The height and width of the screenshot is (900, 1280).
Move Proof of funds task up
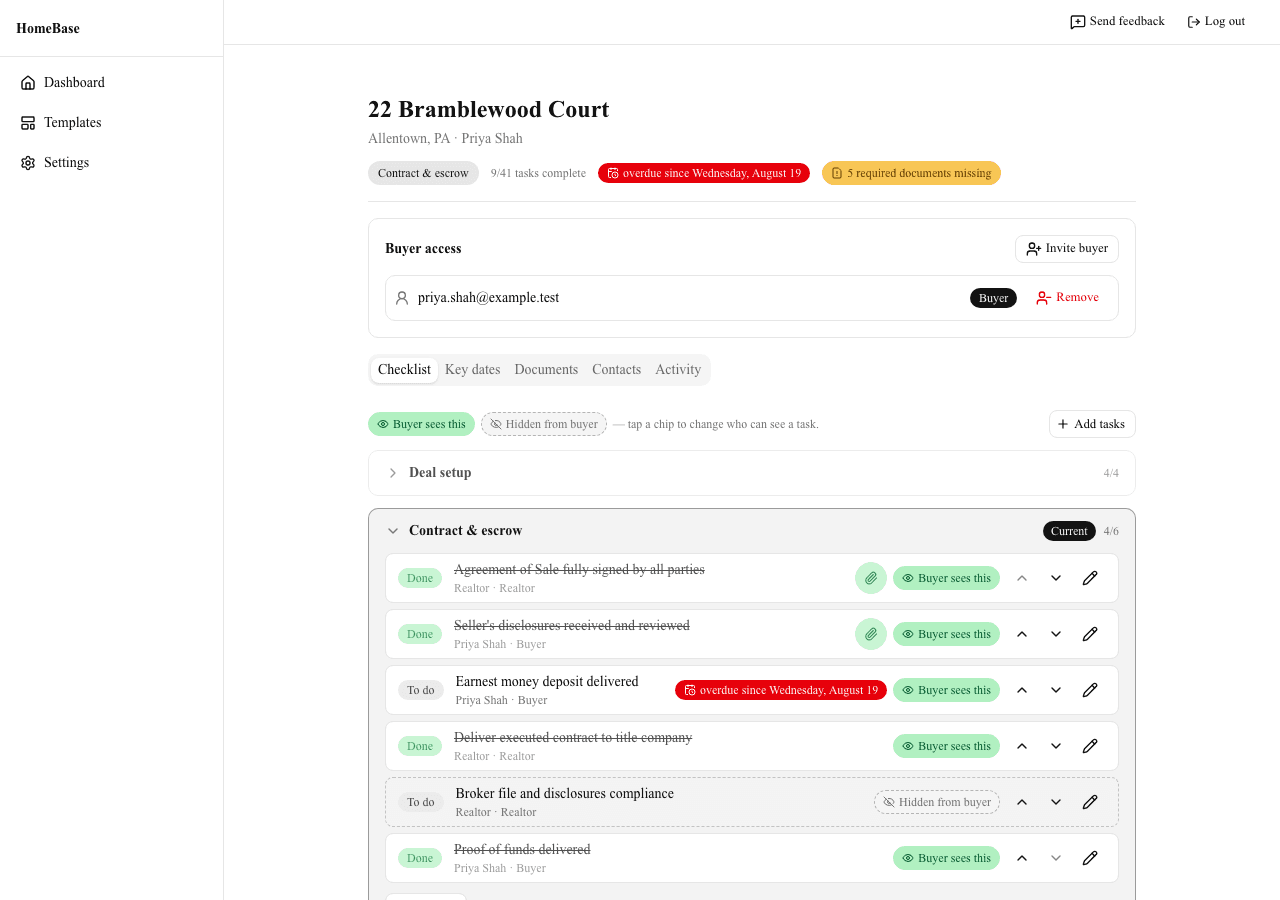pyautogui.click(x=1022, y=858)
